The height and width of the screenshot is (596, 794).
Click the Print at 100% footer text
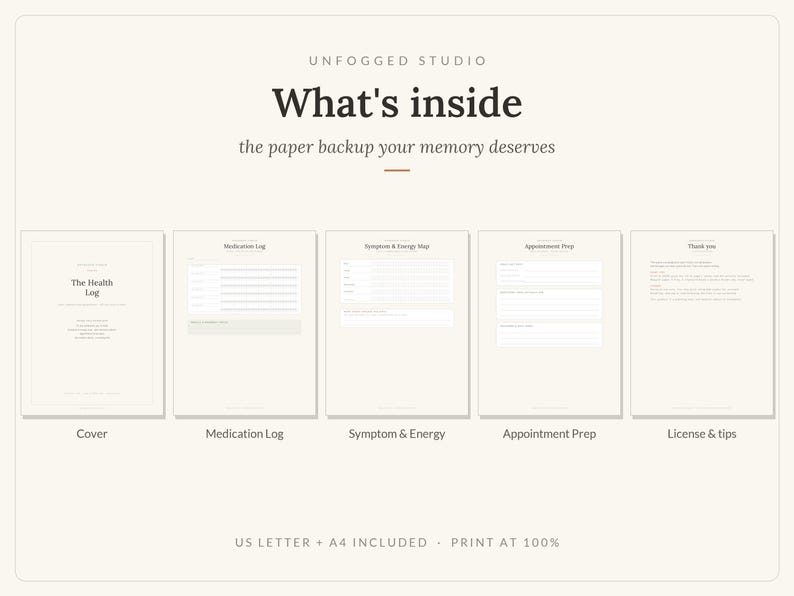505,542
